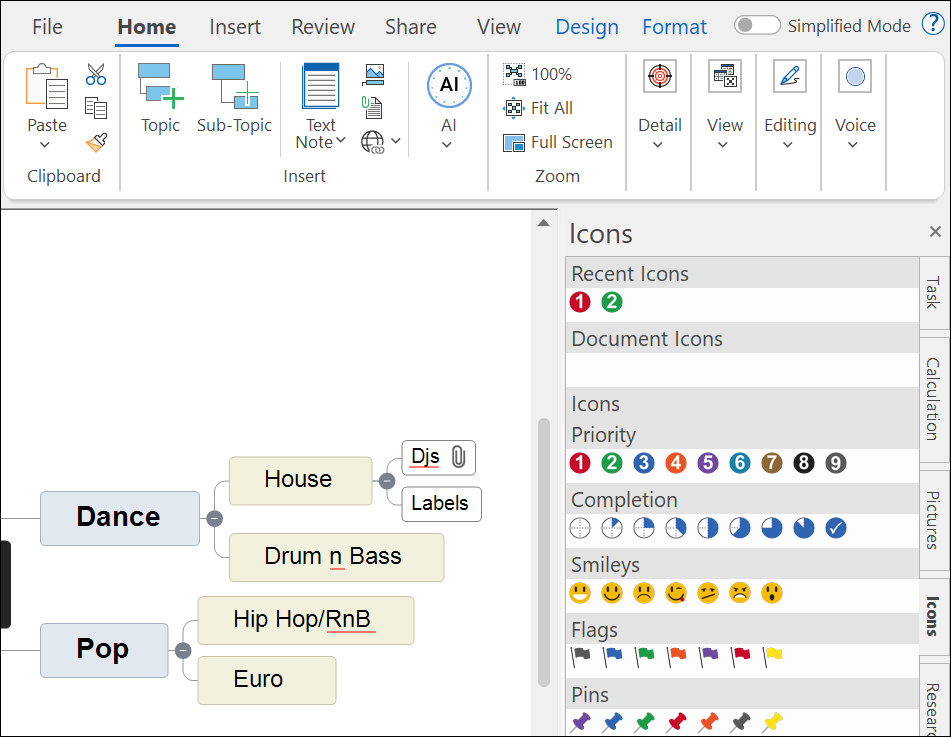Open the Detail dropdown

(x=659, y=143)
